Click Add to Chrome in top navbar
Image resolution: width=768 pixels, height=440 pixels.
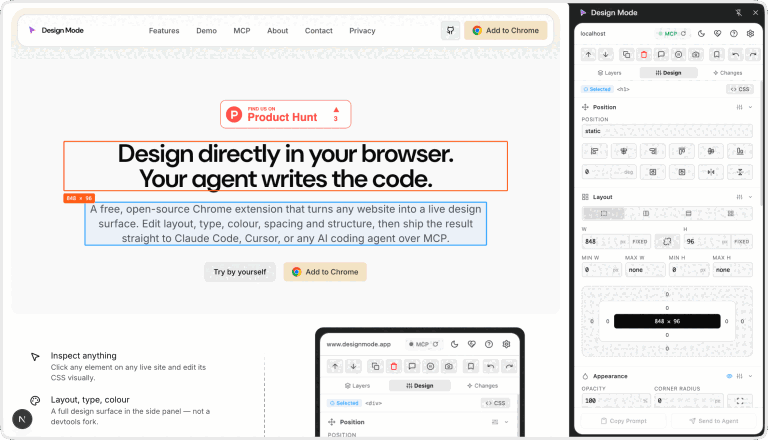[x=505, y=30]
